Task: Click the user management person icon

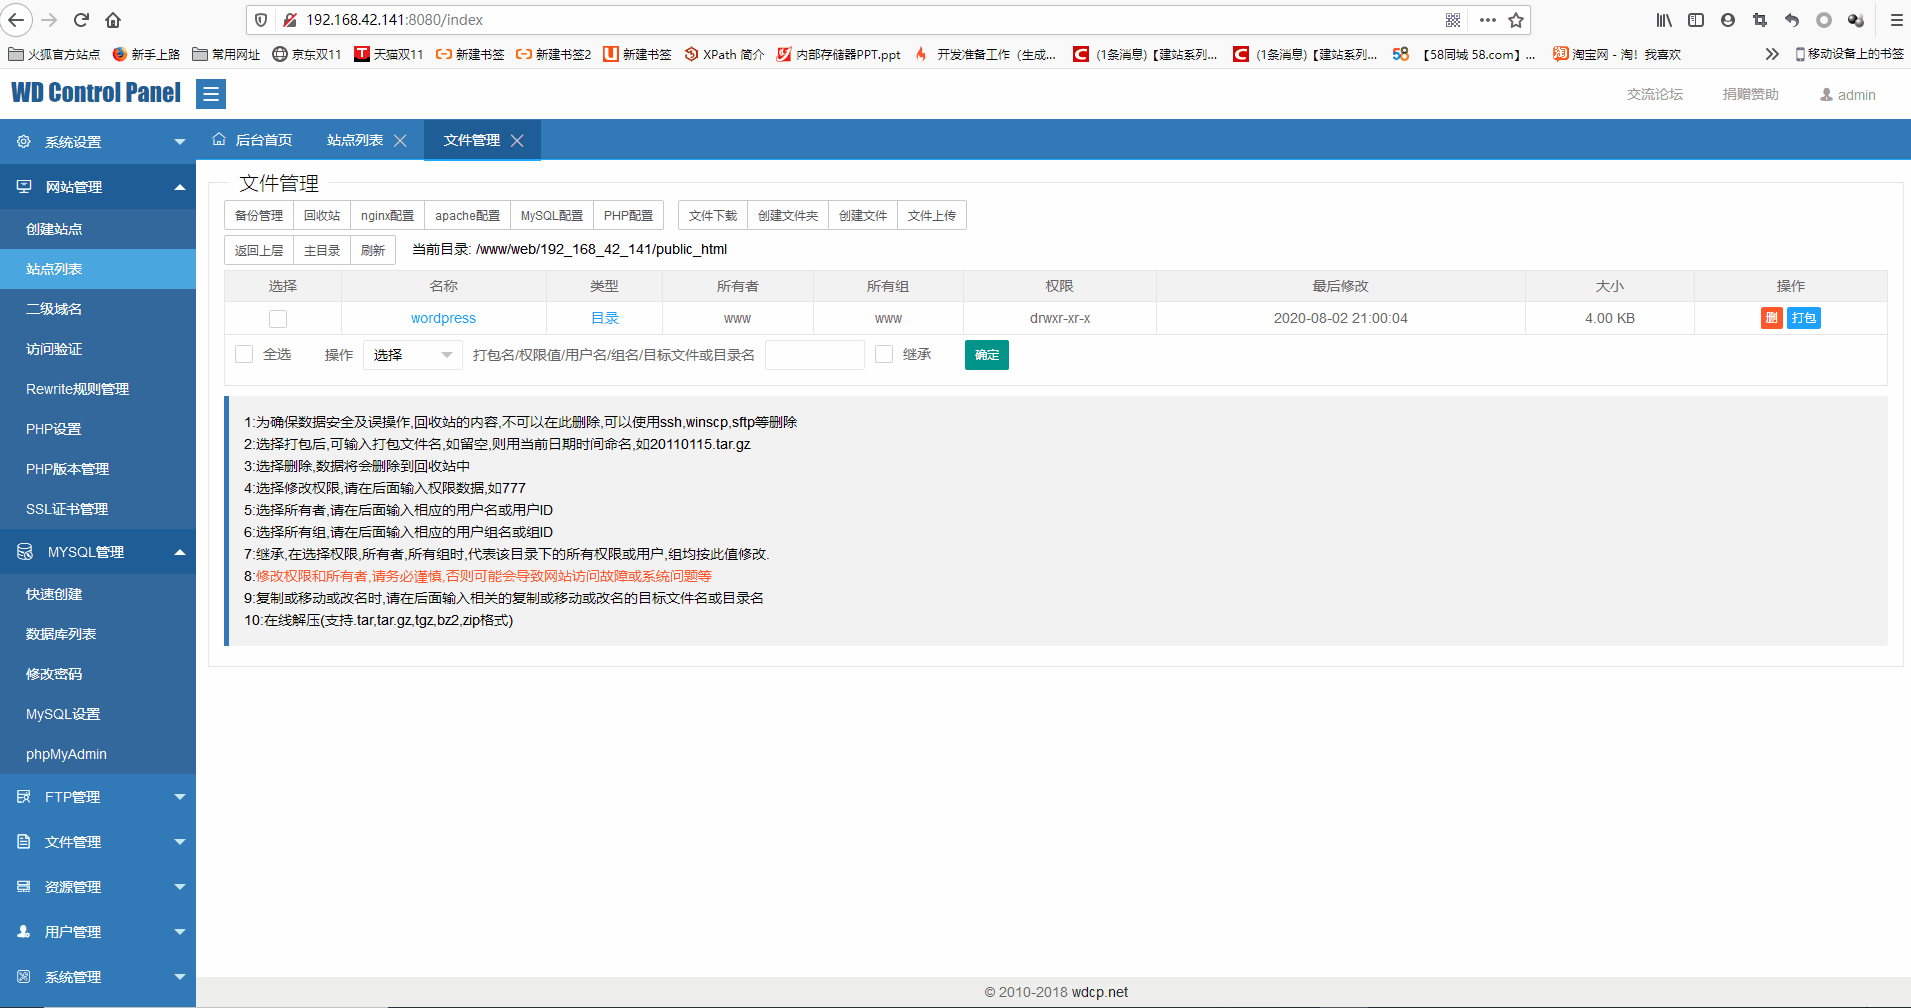Action: (x=24, y=932)
